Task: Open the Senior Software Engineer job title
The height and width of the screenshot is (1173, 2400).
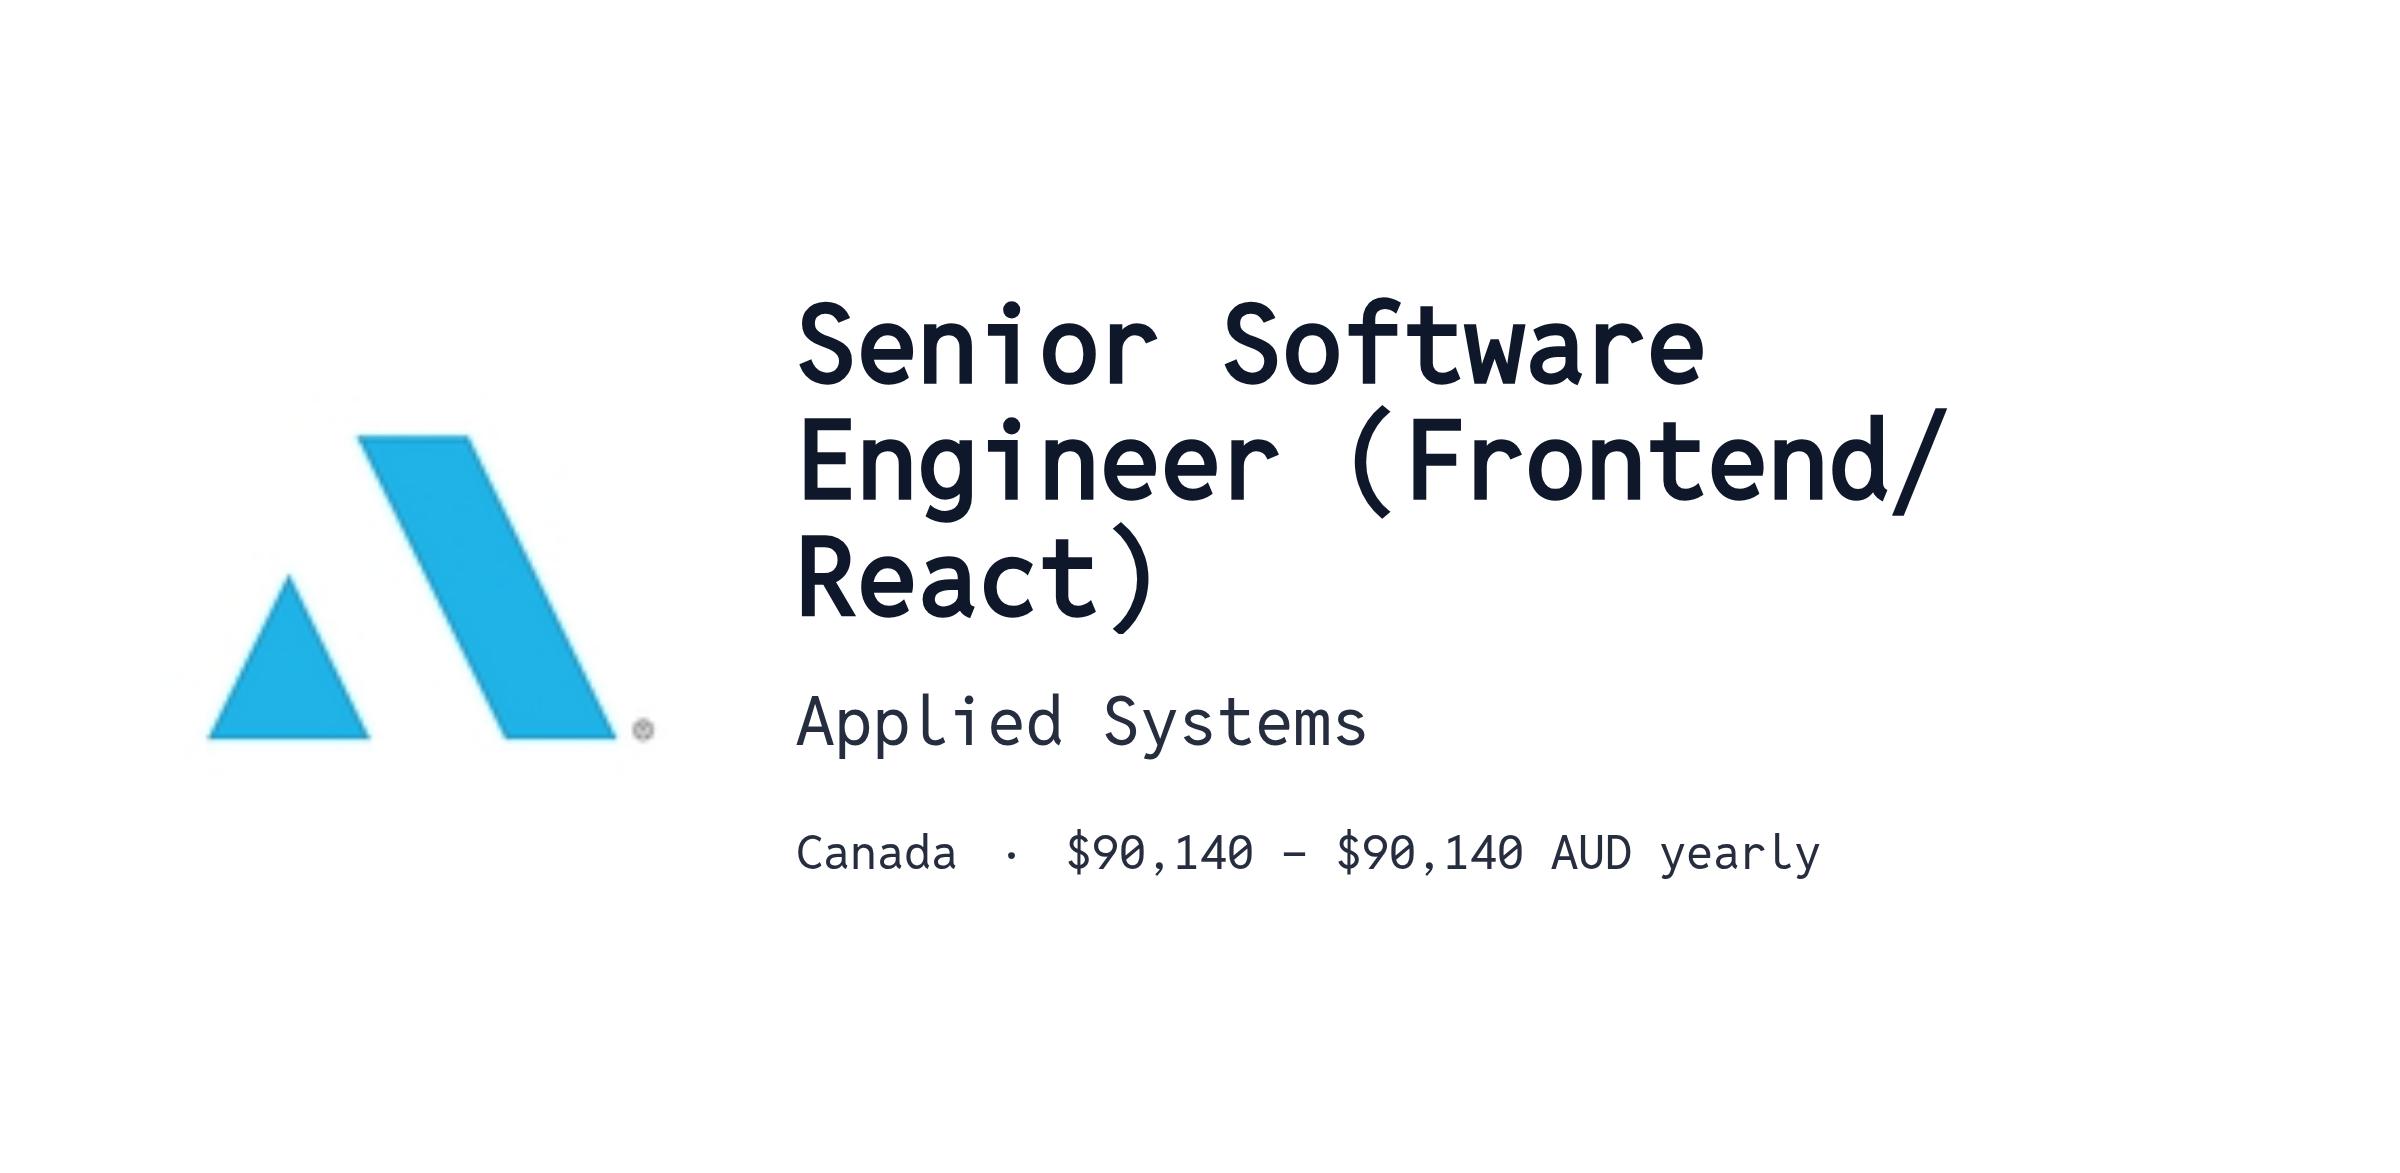Action: (x=1372, y=463)
